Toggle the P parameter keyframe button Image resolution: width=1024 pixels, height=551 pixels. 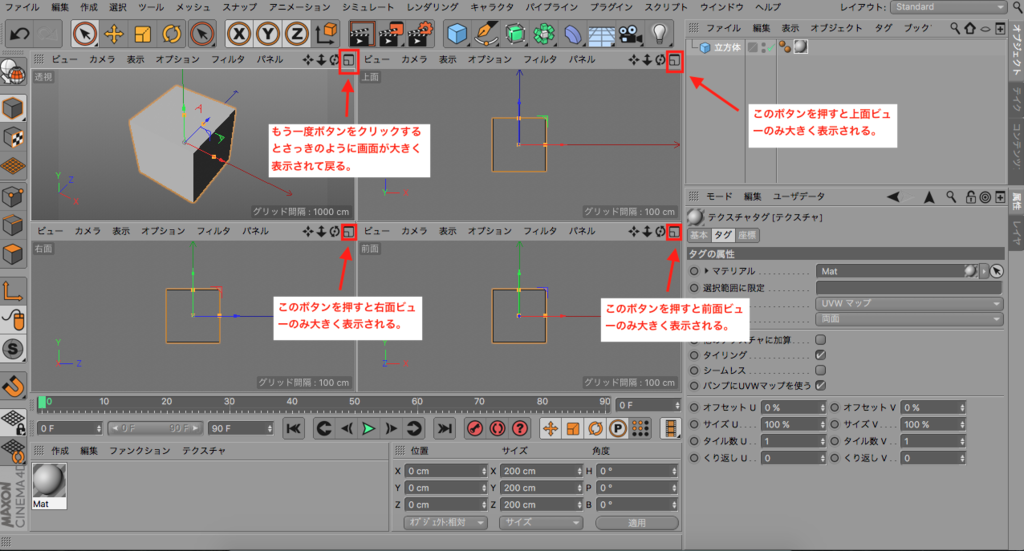[617, 428]
